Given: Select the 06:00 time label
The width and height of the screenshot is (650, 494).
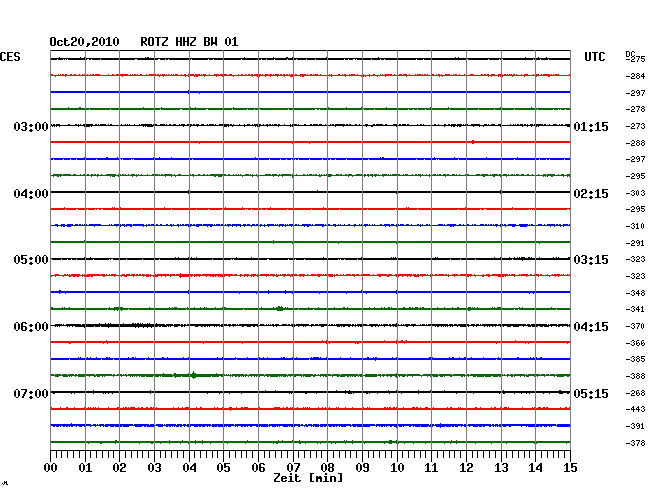Looking at the screenshot, I should 31,327.
